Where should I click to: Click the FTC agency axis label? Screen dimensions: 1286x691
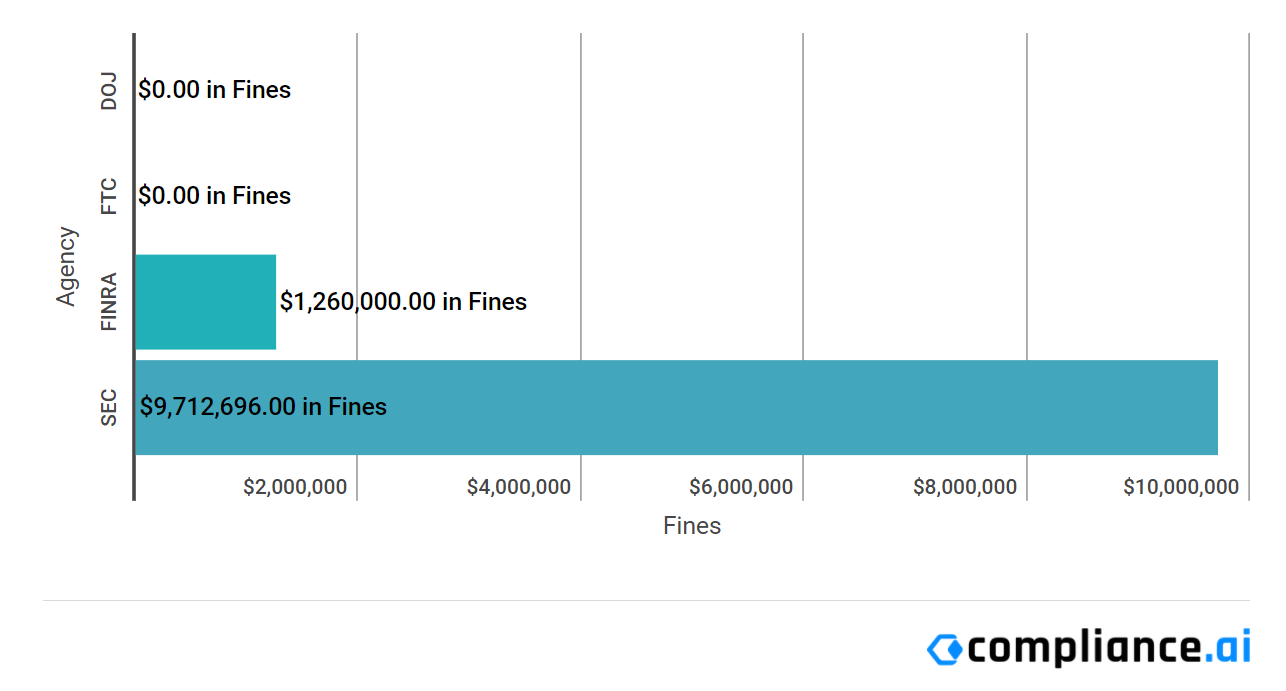pos(109,196)
